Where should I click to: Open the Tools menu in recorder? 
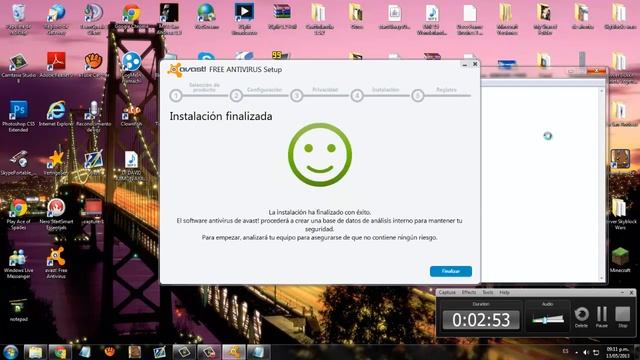coord(488,292)
